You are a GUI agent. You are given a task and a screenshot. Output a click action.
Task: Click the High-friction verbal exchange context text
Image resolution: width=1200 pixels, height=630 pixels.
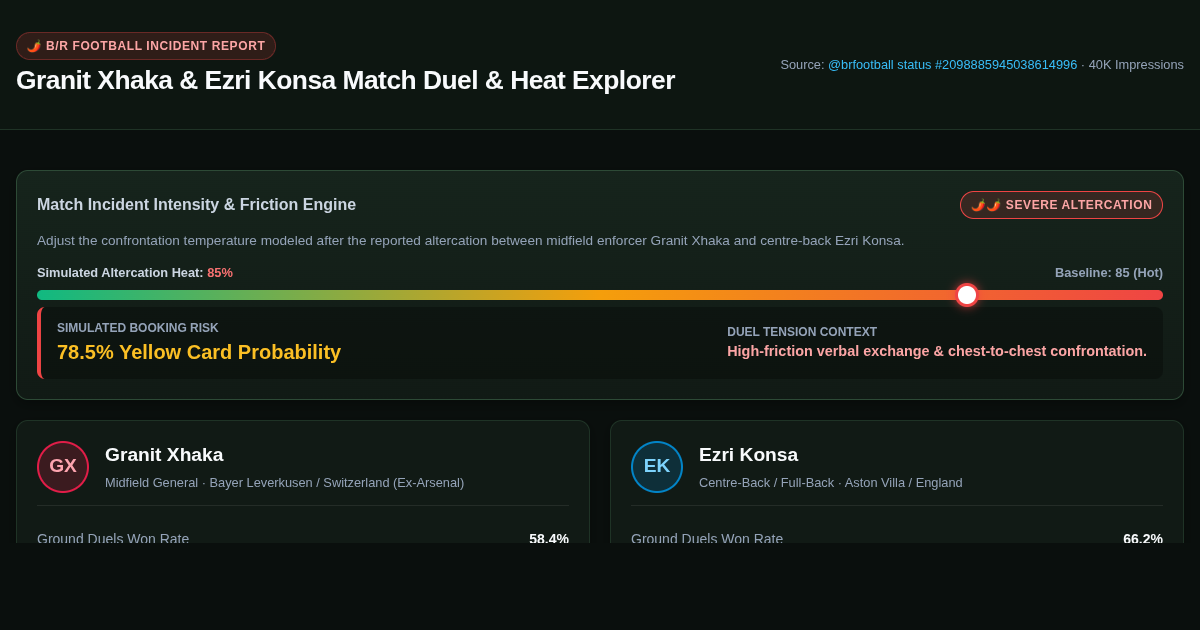(x=937, y=351)
